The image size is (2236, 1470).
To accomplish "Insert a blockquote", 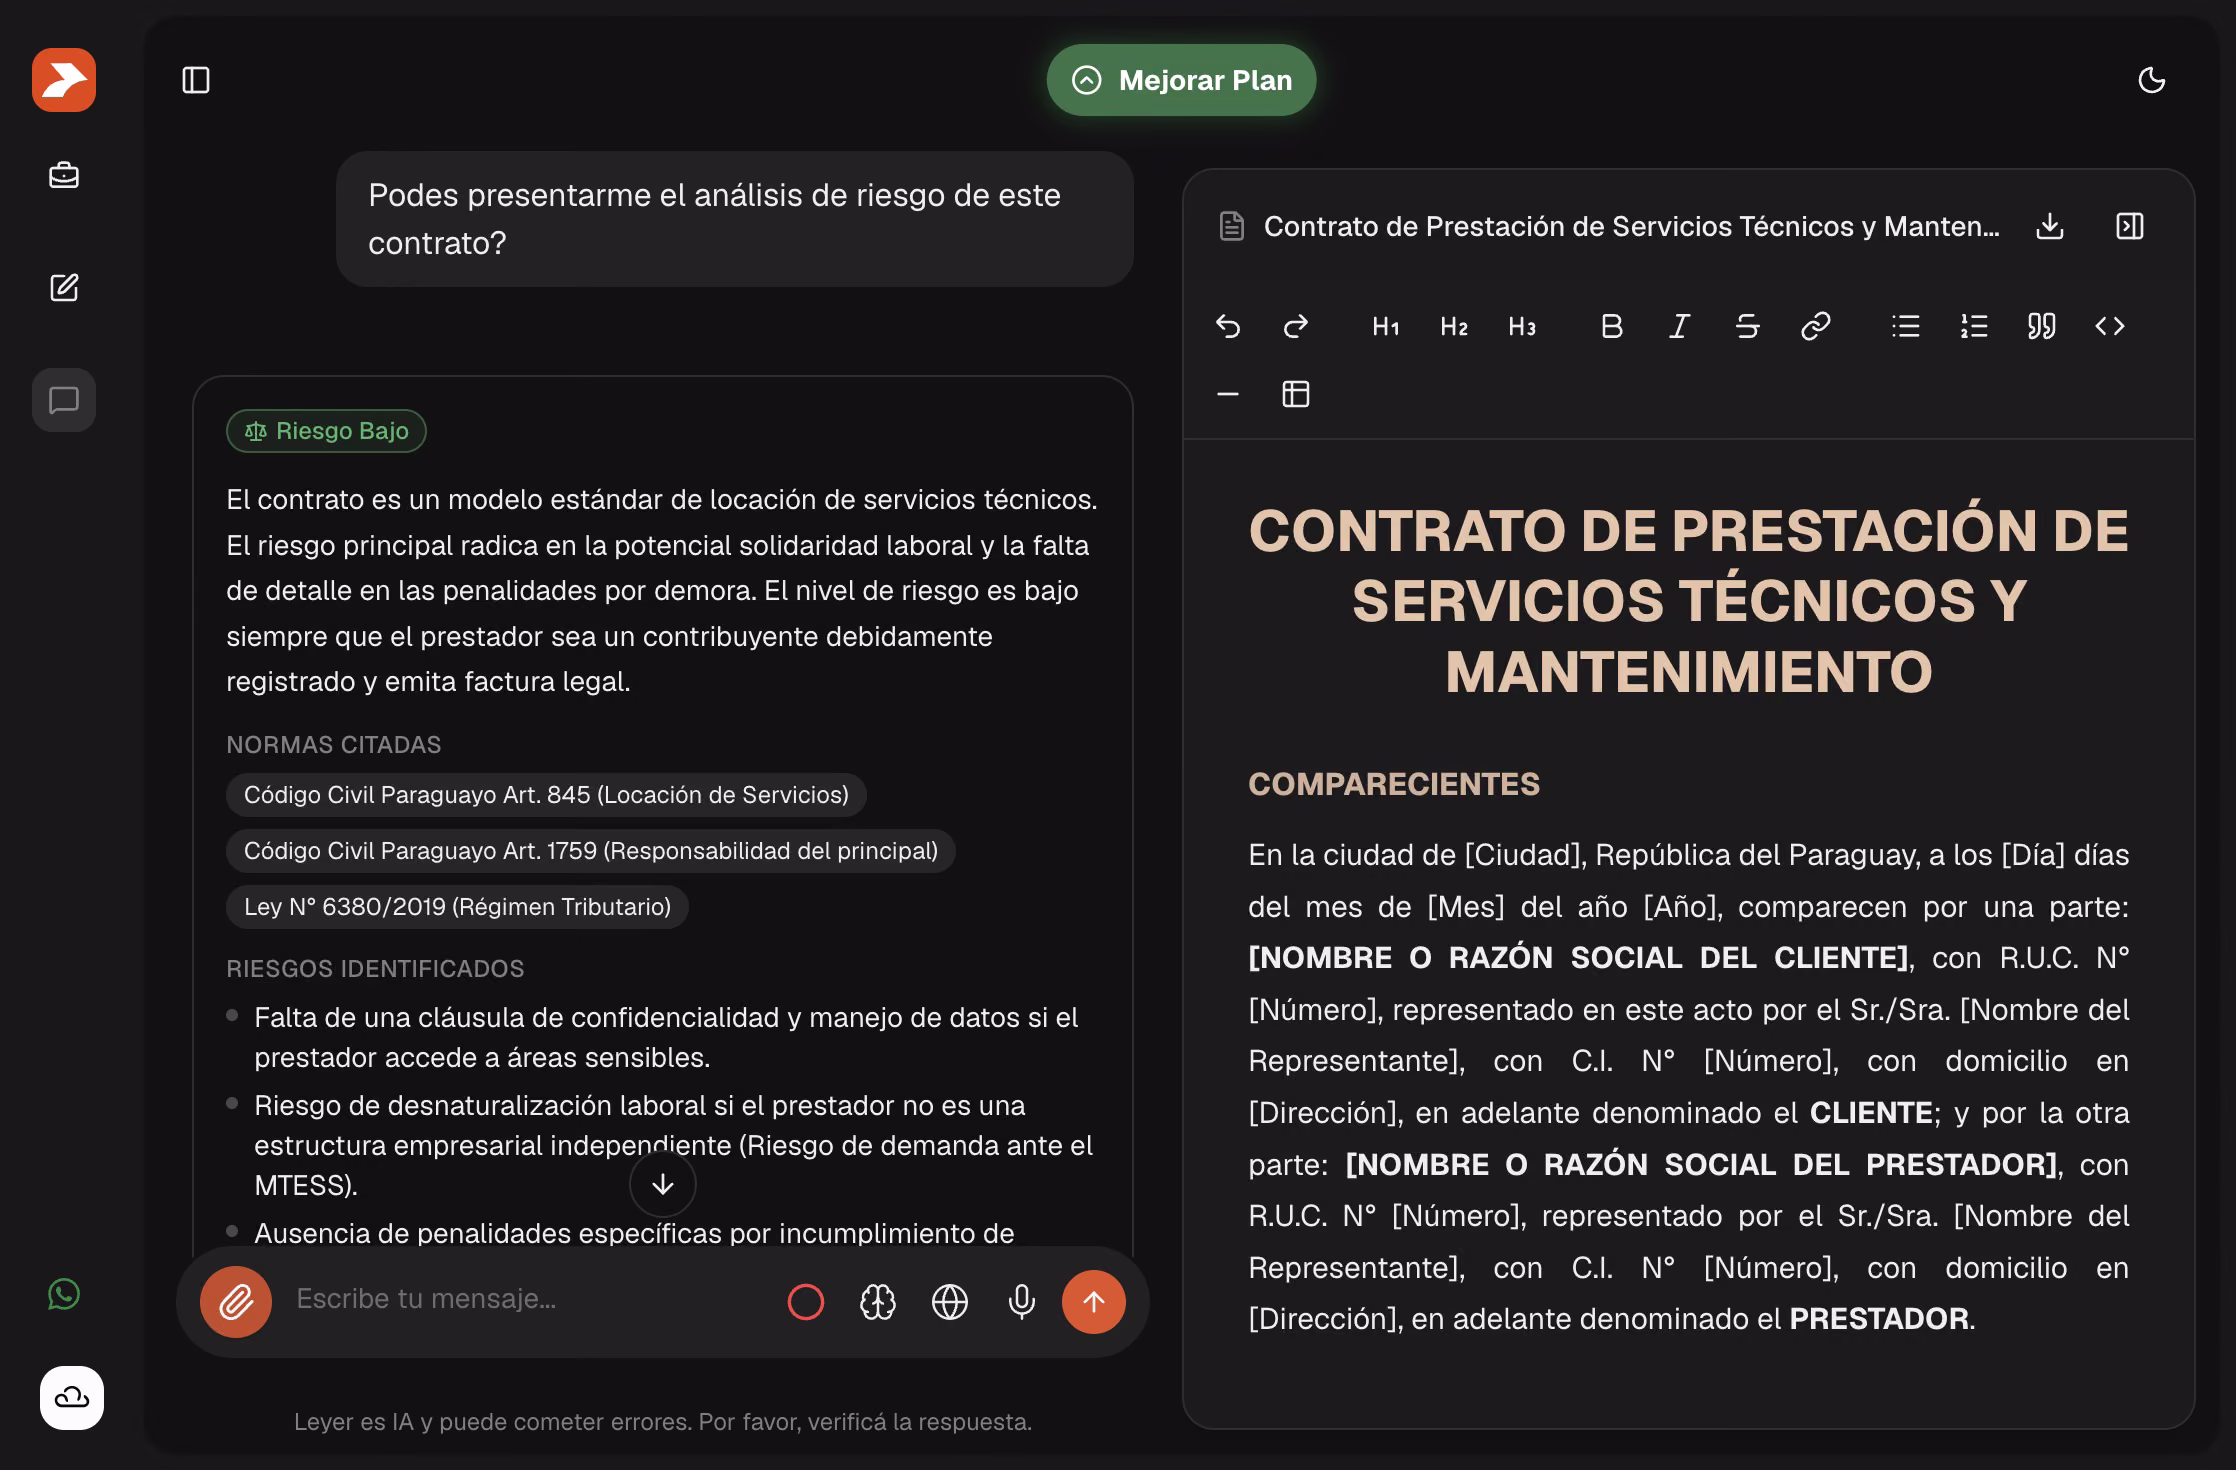I will tap(2042, 326).
